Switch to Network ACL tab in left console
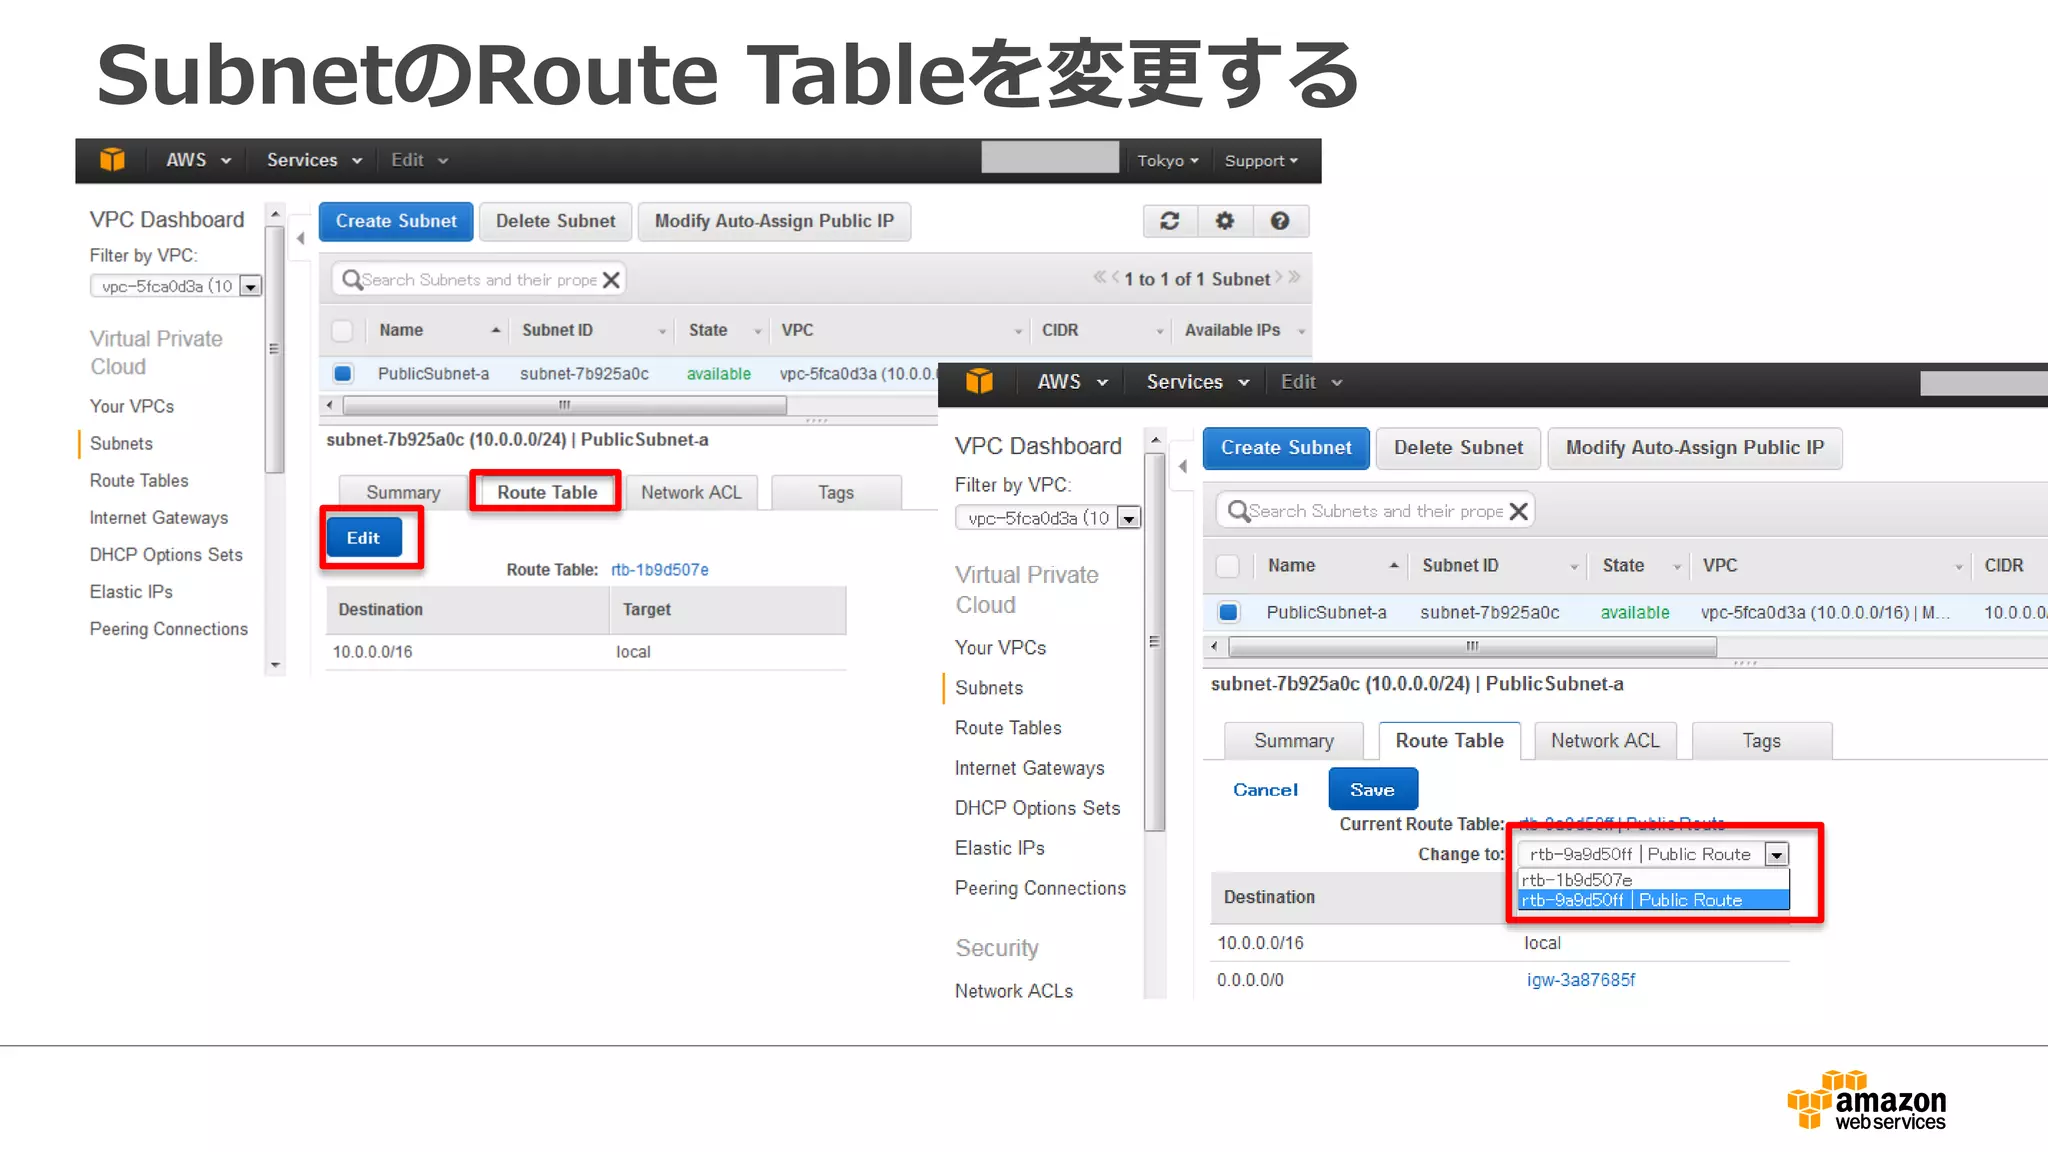The image size is (2048, 1152). point(691,492)
